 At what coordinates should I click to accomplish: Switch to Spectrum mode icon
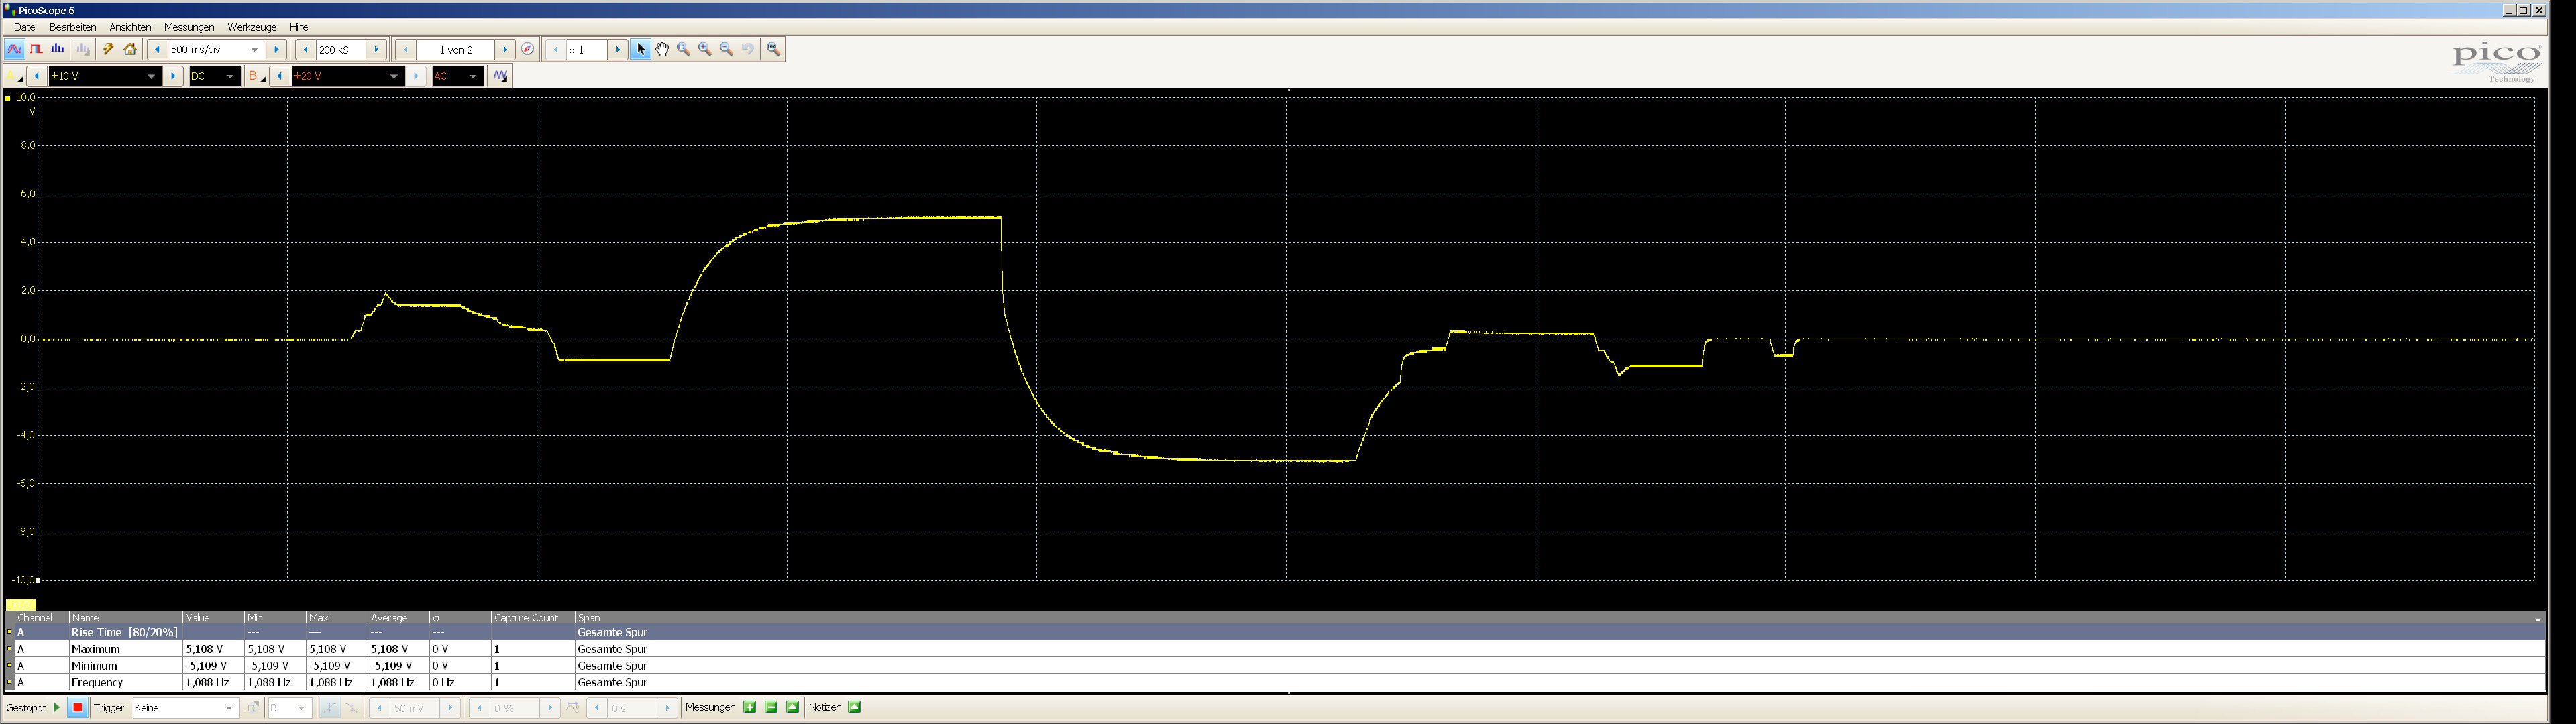coord(58,49)
